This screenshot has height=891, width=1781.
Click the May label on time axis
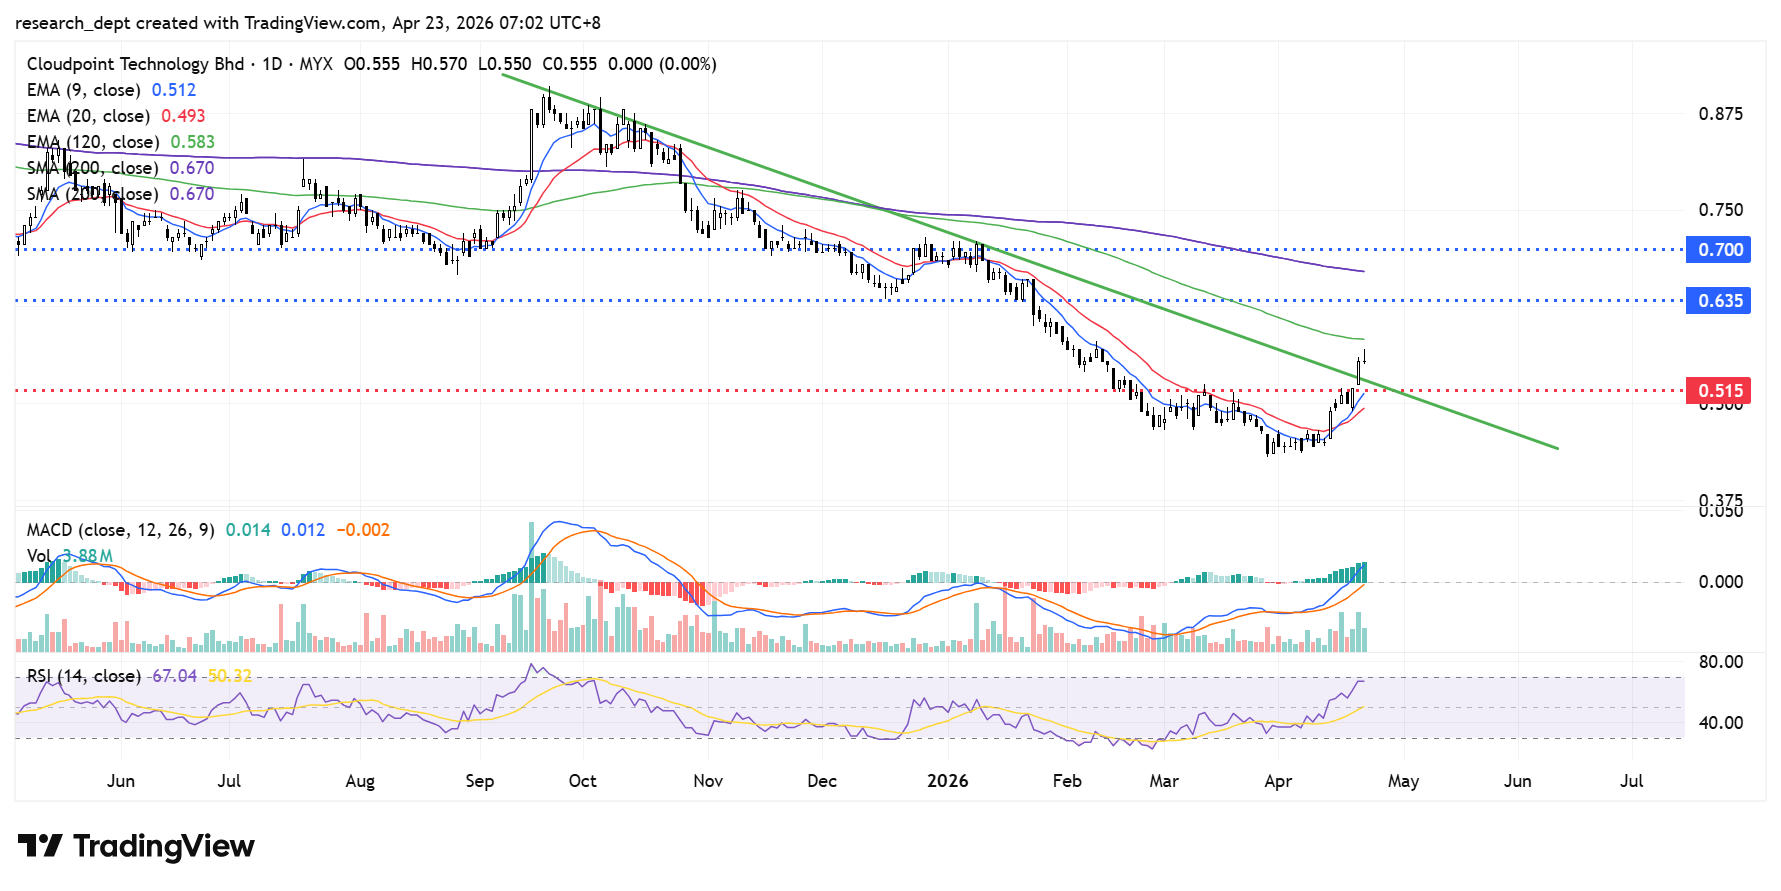click(1402, 781)
